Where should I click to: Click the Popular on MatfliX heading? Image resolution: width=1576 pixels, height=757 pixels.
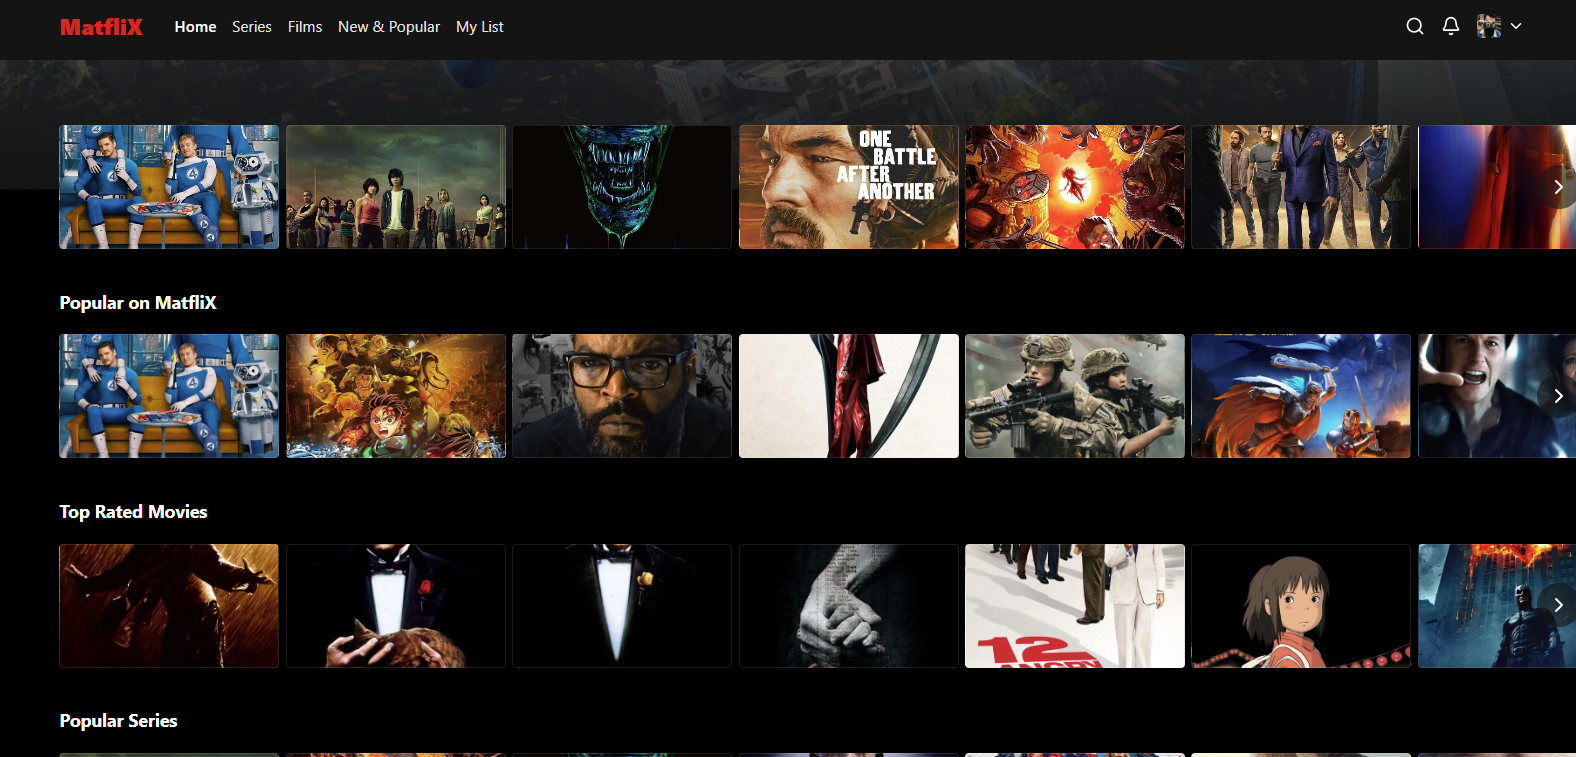tap(138, 303)
